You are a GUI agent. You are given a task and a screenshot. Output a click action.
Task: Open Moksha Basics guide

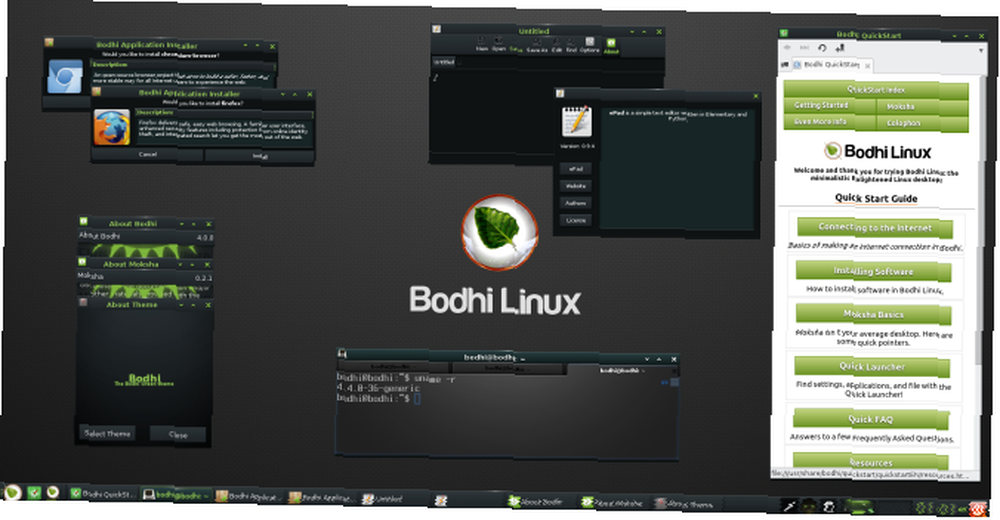click(873, 314)
